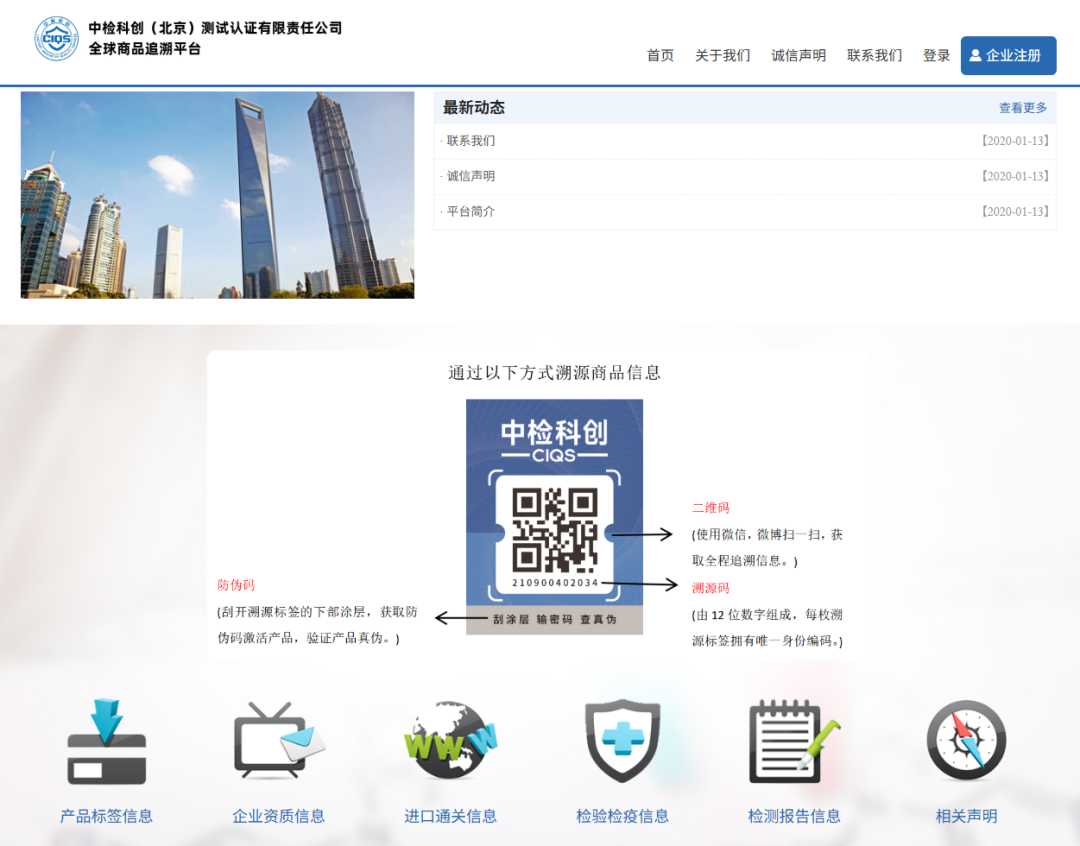Select 联系我们 in the top navigation
Image resolution: width=1080 pixels, height=846 pixels.
coord(874,56)
